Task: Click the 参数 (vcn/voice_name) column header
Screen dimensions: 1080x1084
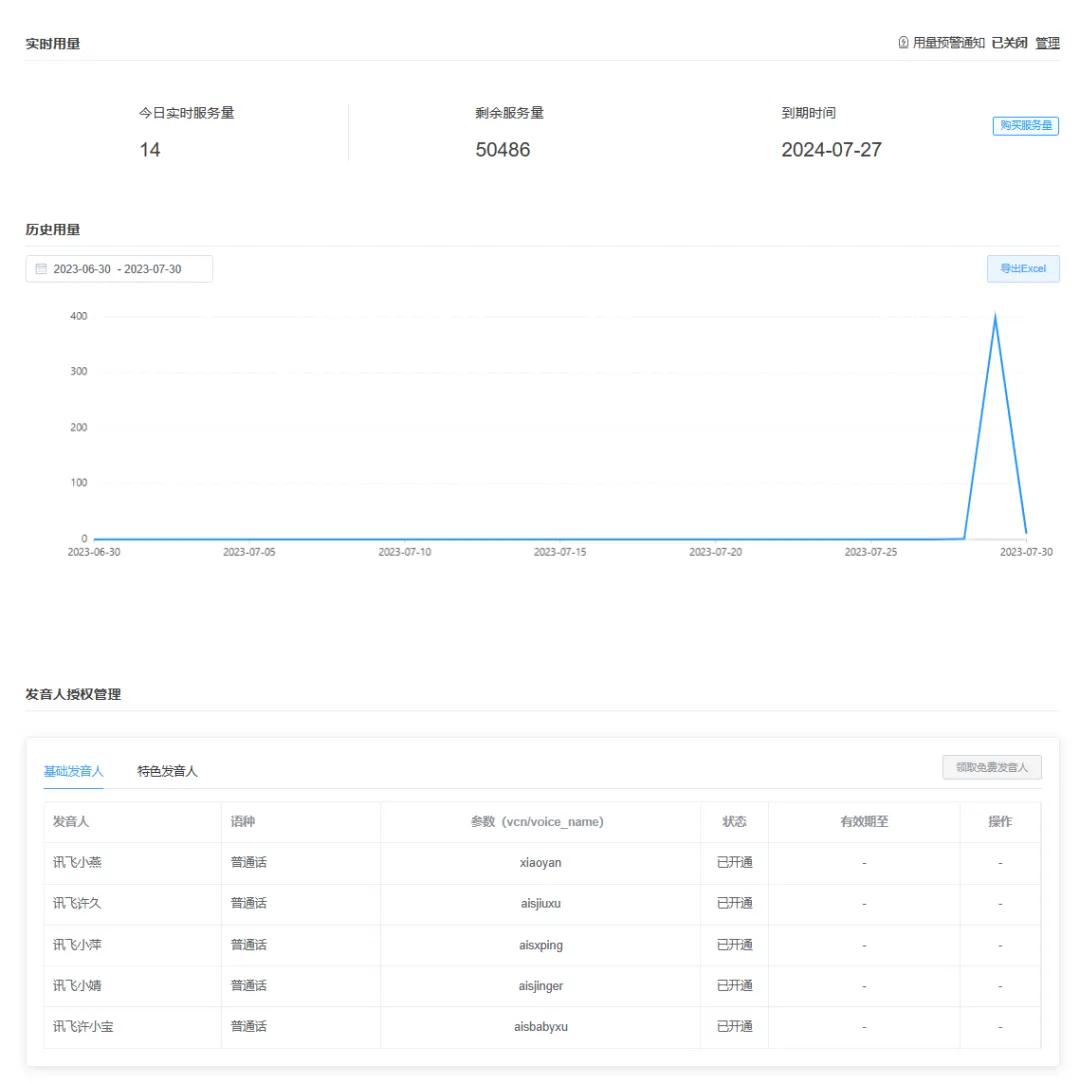Action: tap(537, 821)
